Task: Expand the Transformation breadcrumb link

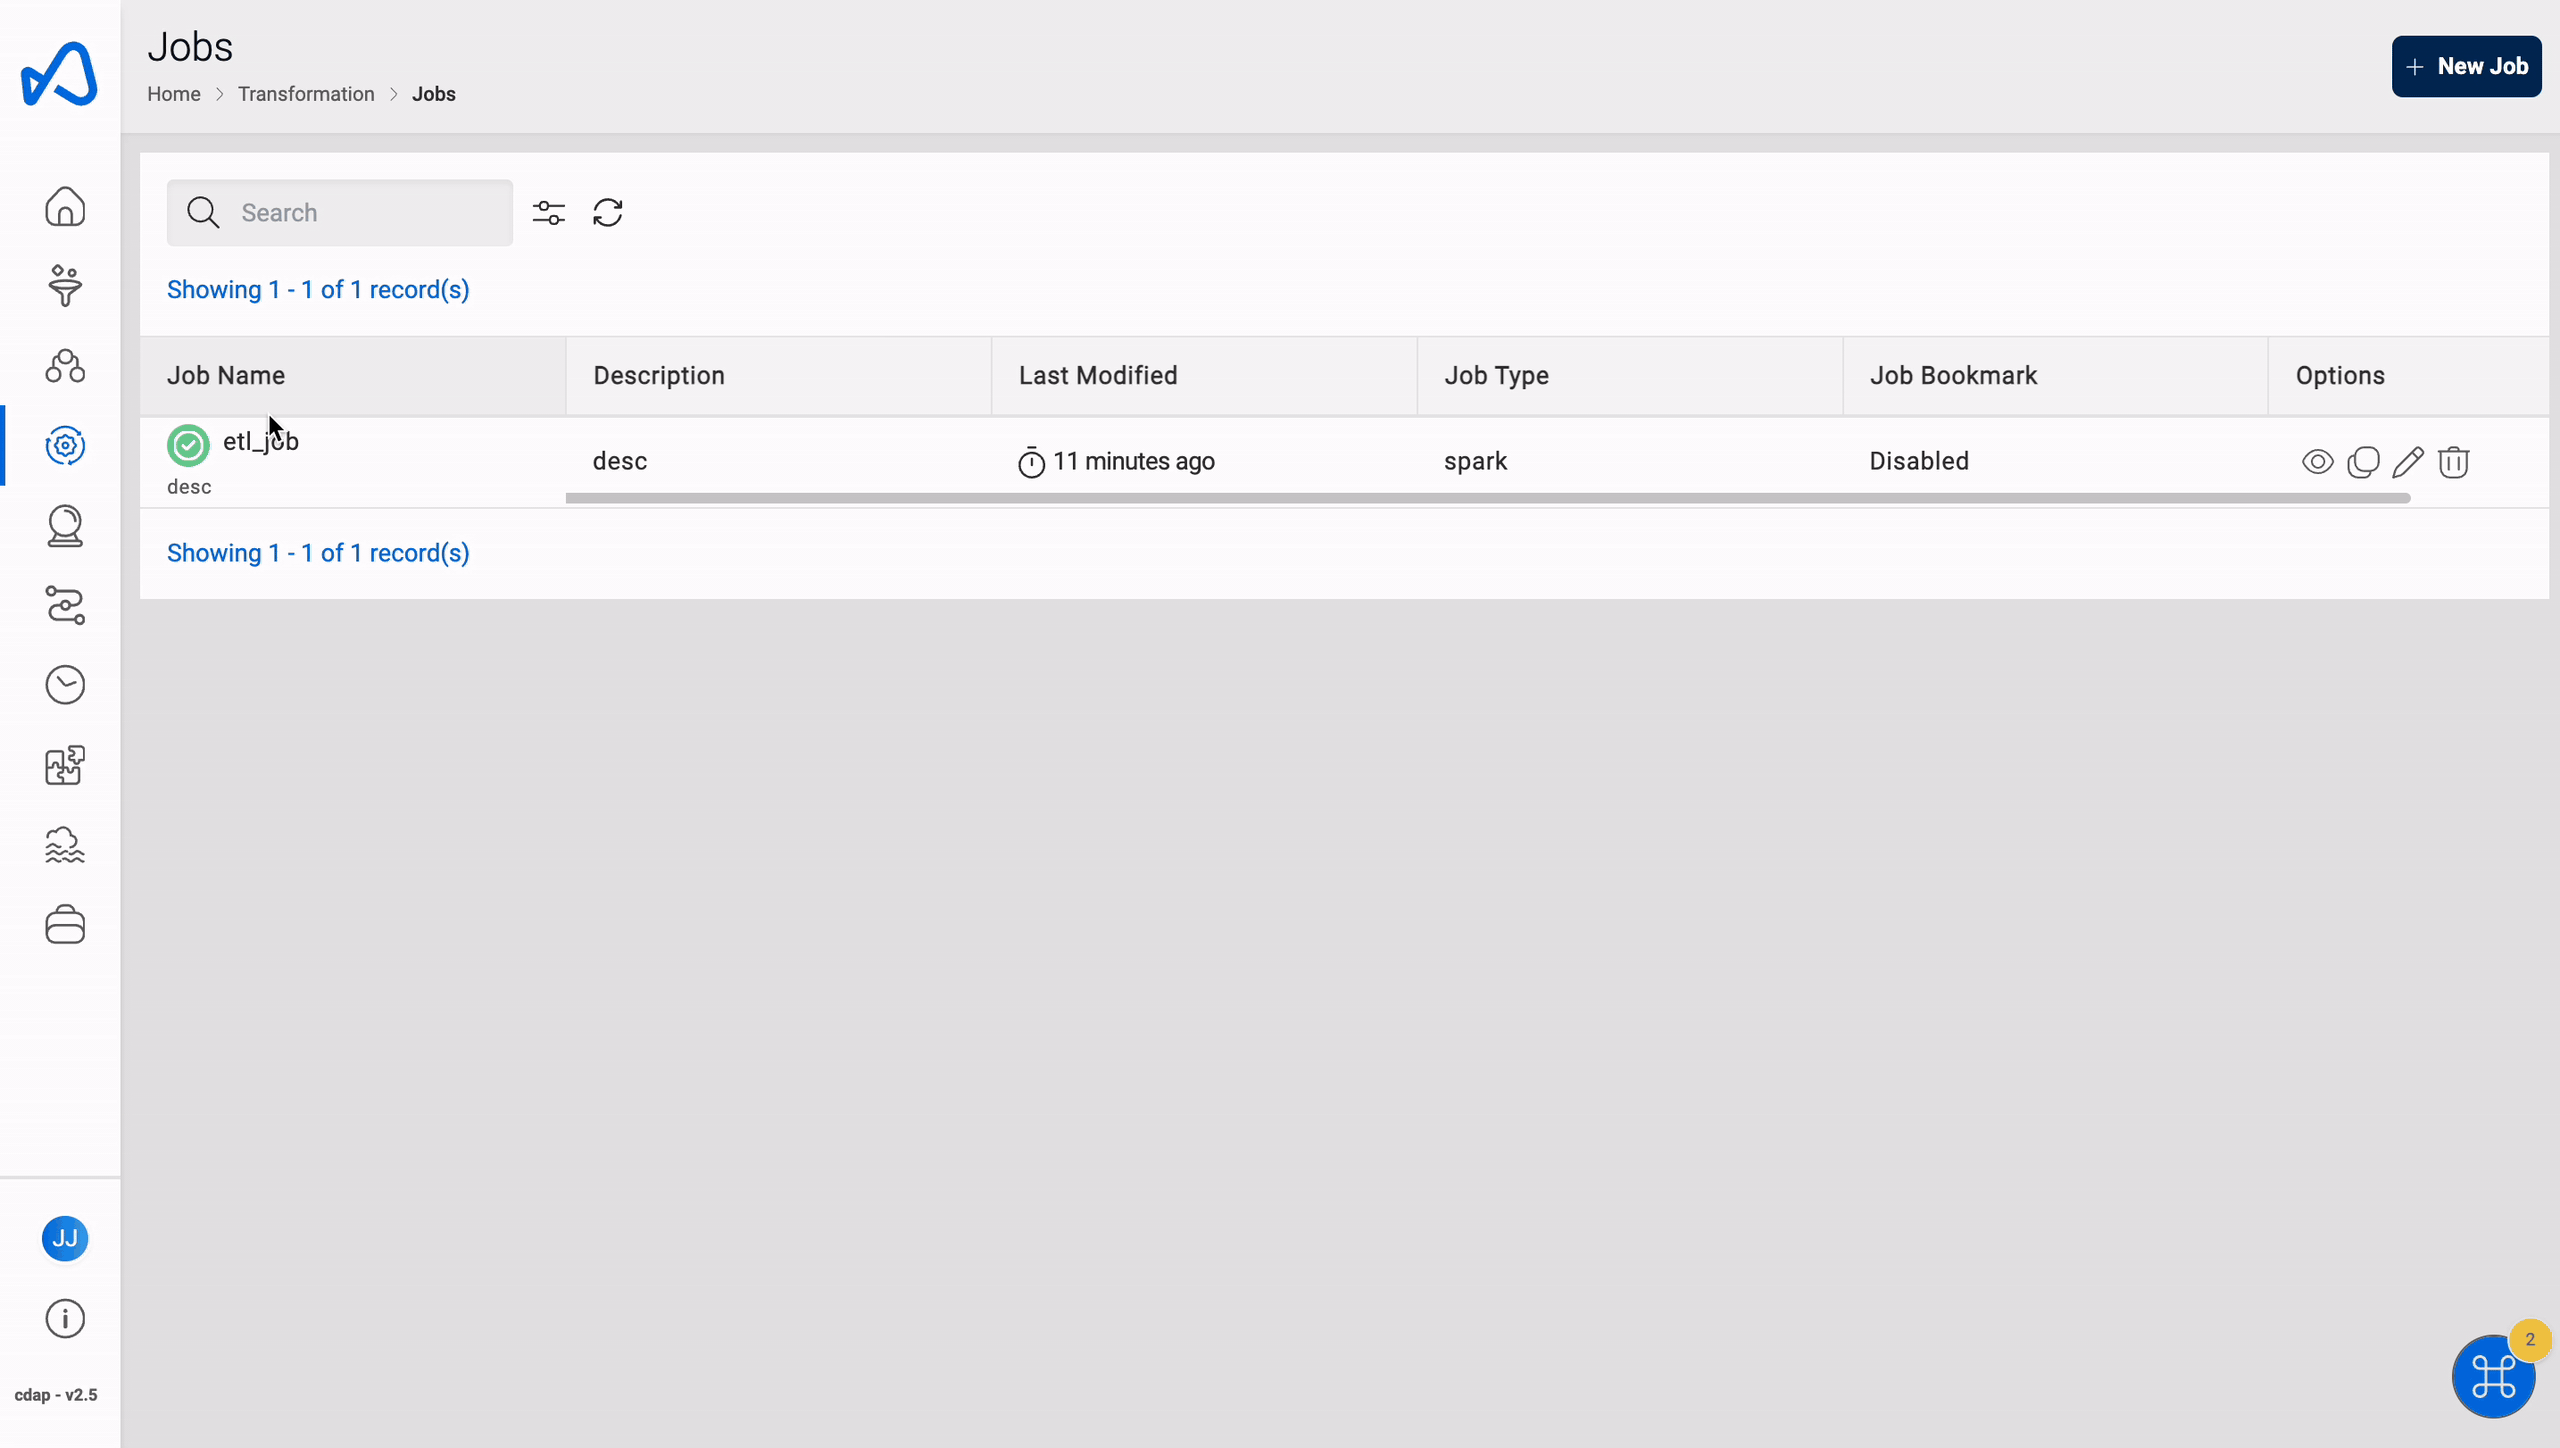Action: 306,93
